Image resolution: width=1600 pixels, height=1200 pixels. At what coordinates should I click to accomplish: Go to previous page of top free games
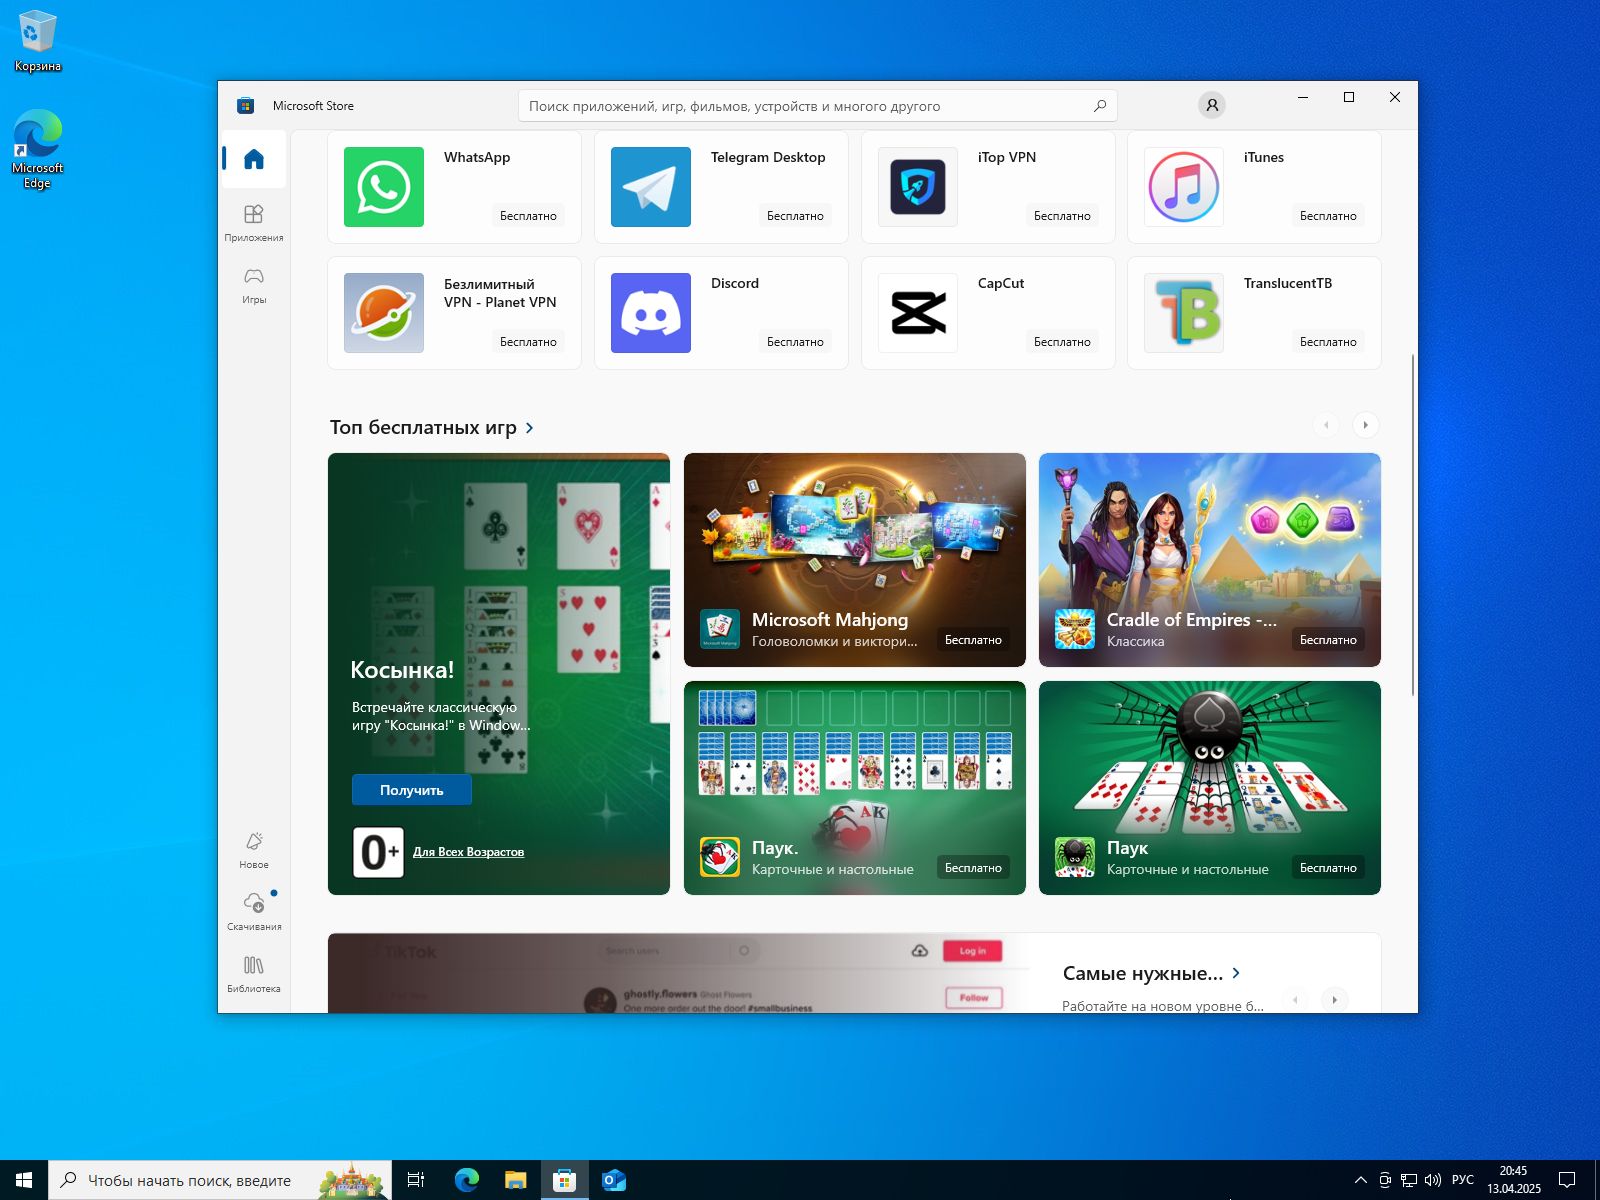coord(1326,425)
